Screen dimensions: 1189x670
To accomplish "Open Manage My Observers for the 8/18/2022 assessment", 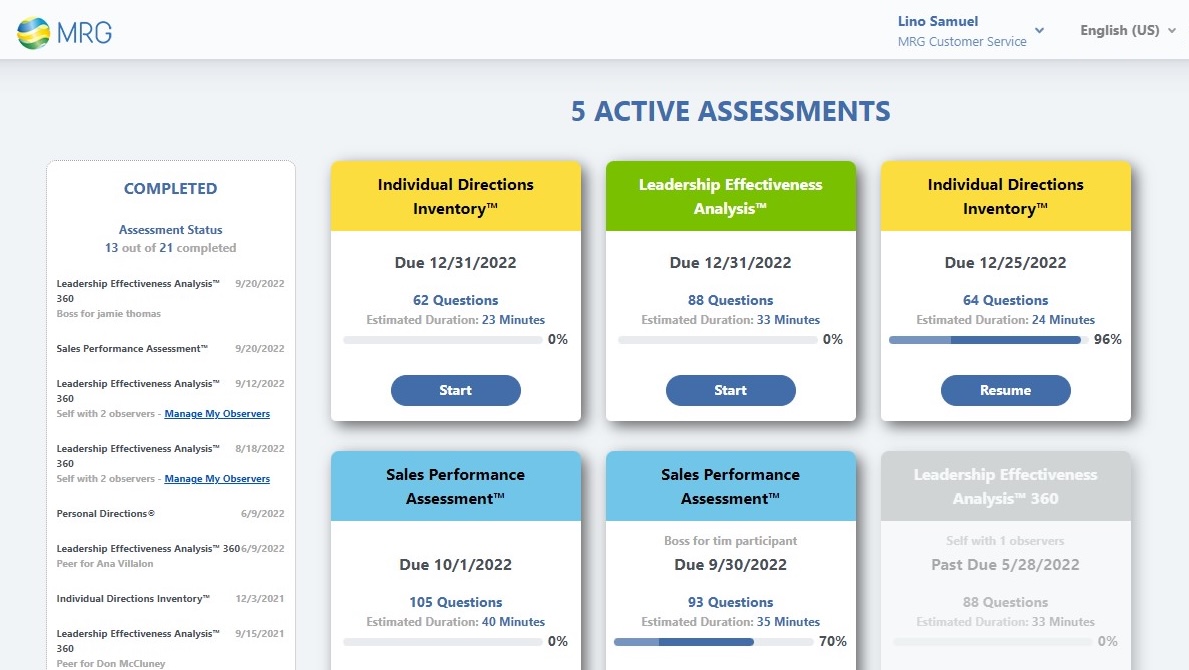I will point(217,478).
